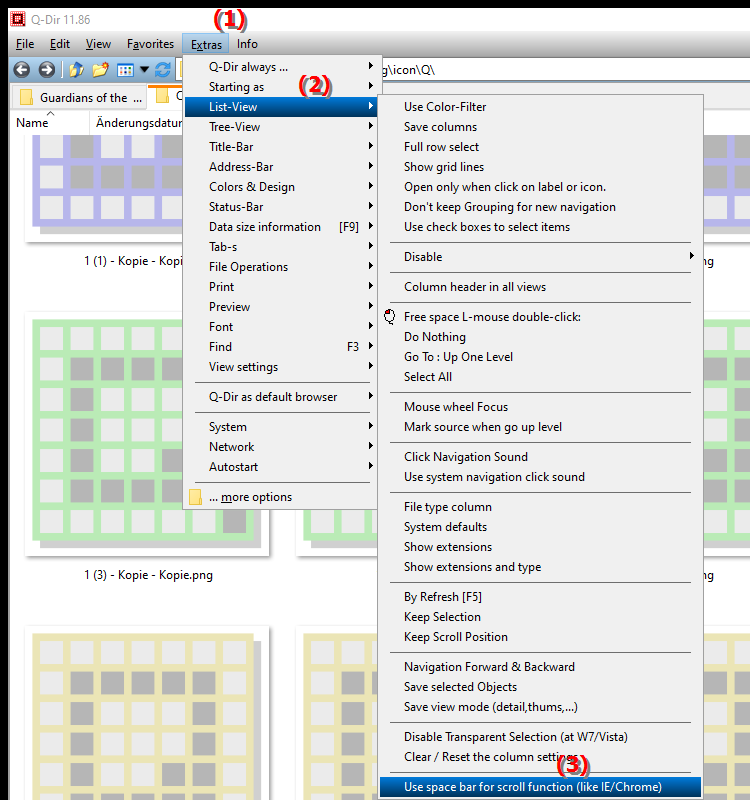The width and height of the screenshot is (750, 800).
Task: Open the folder icon beside more options
Action: [195, 497]
